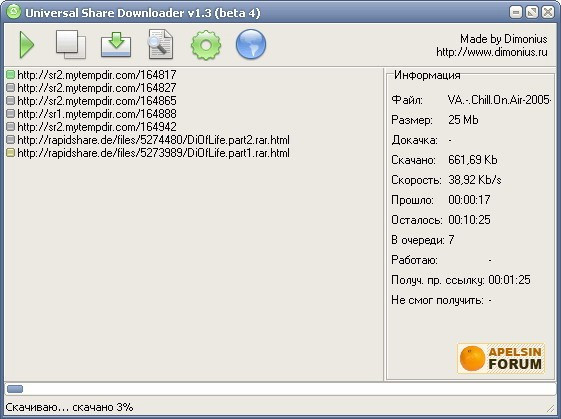
Task: Click the download progress bar
Action: coord(280,389)
